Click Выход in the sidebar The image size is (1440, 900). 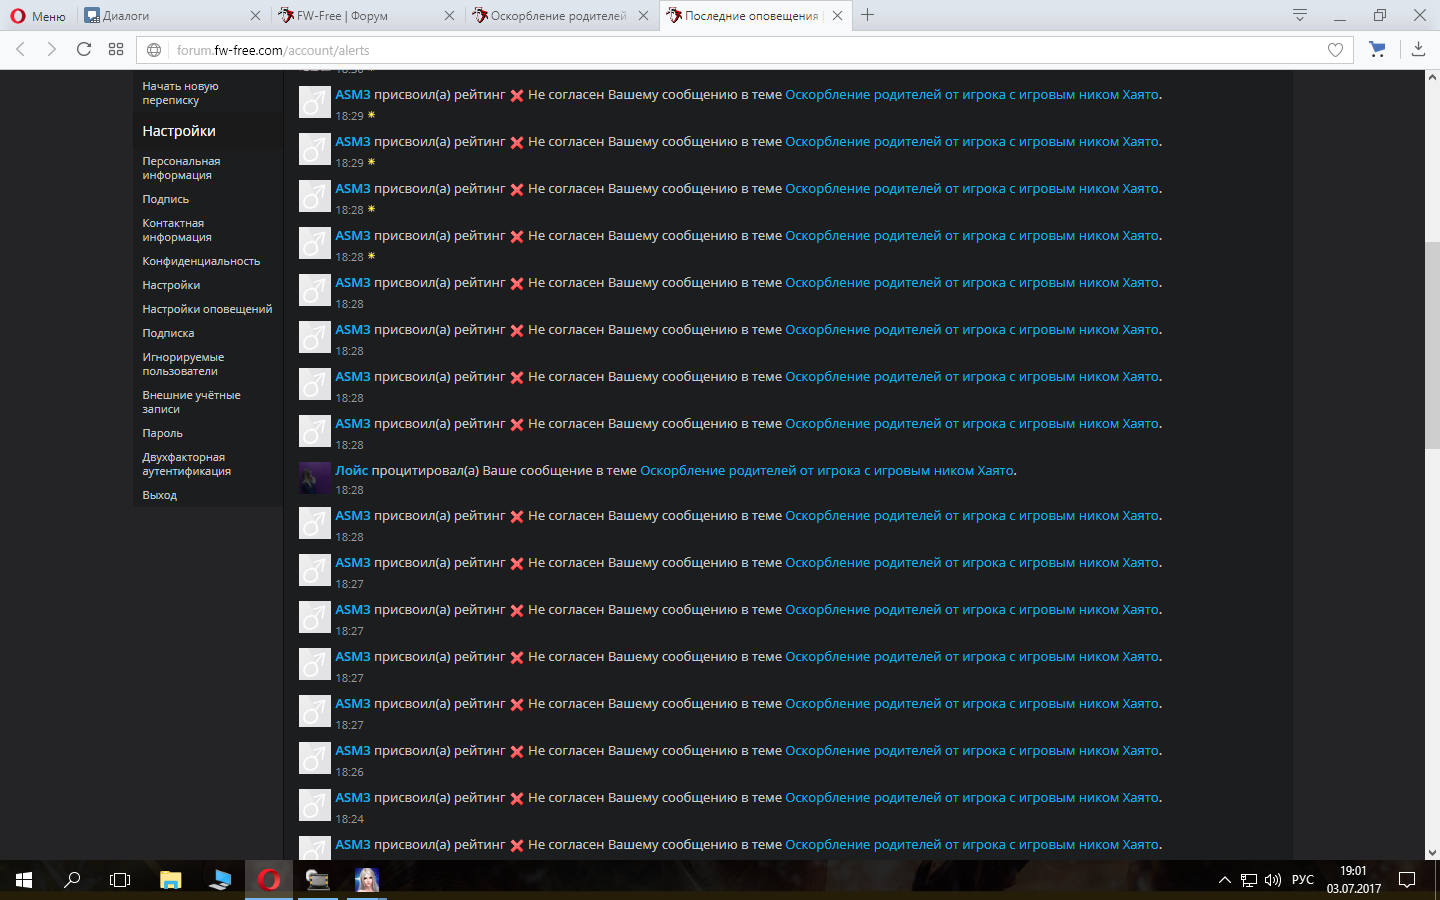click(159, 495)
